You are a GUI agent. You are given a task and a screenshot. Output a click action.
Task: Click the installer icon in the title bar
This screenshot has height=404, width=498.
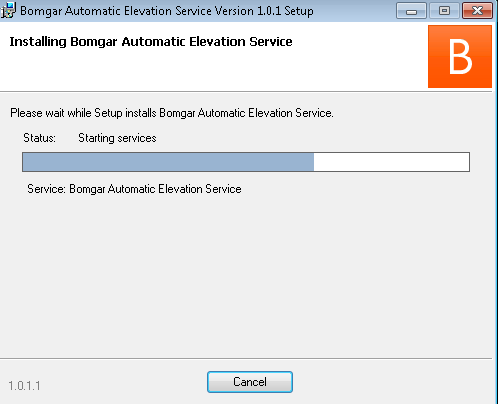8,10
